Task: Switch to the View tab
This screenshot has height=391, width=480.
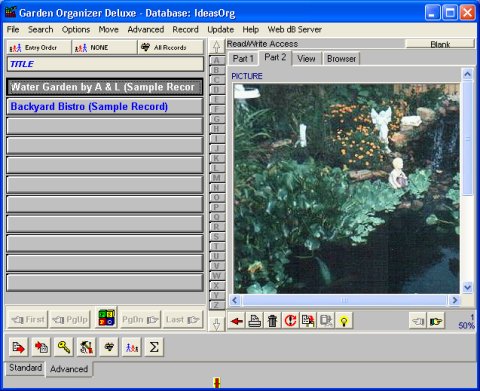Action: pos(306,59)
